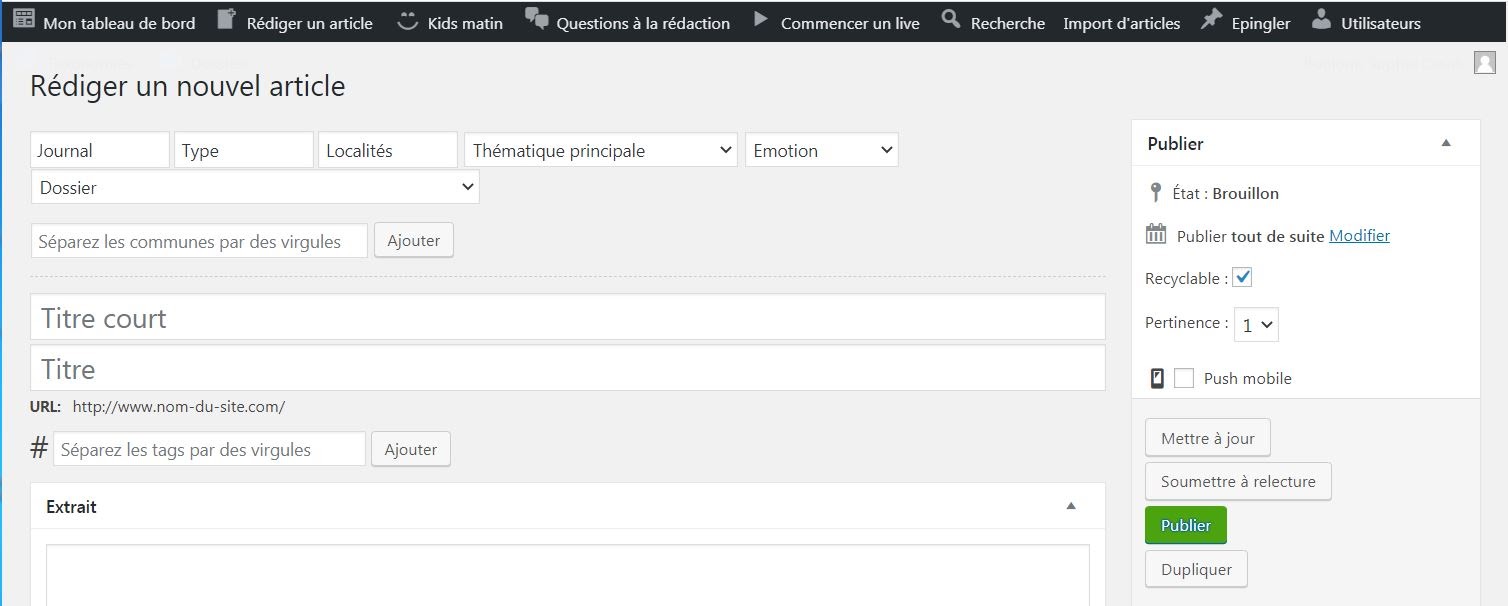
Task: Enable the Push mobile checkbox
Action: coord(1184,378)
